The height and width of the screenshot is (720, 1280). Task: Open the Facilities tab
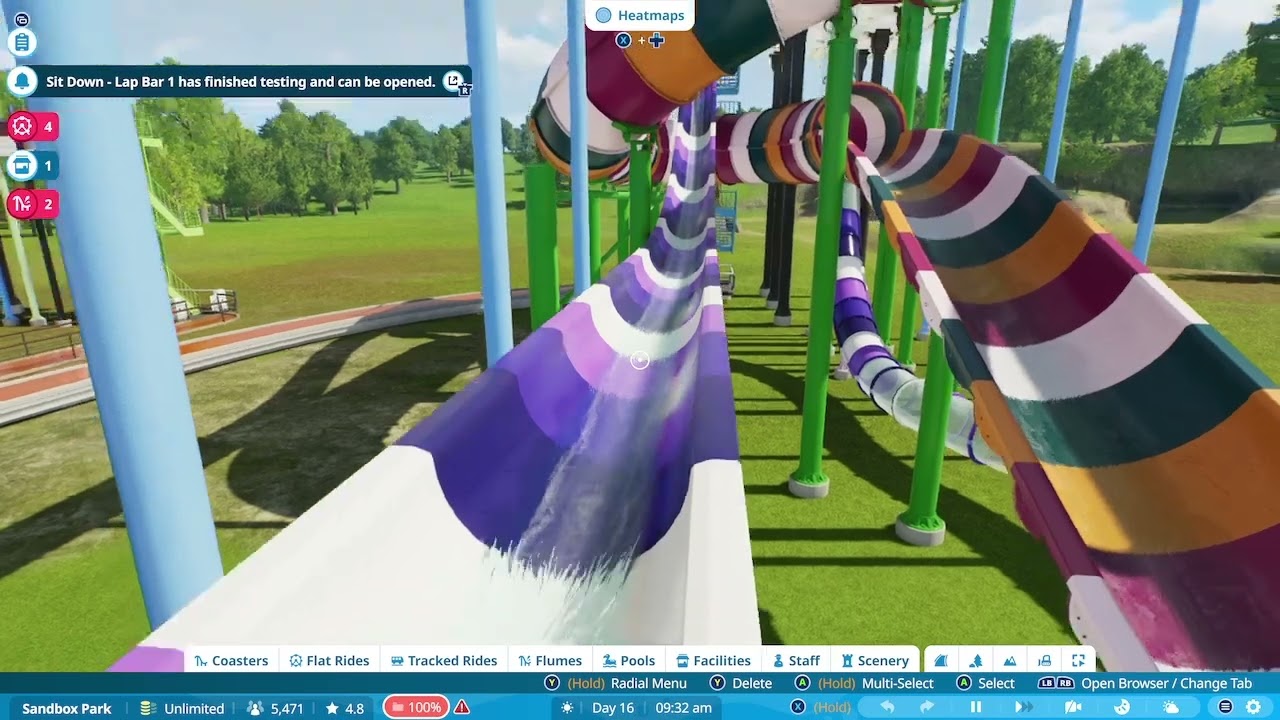tap(713, 660)
